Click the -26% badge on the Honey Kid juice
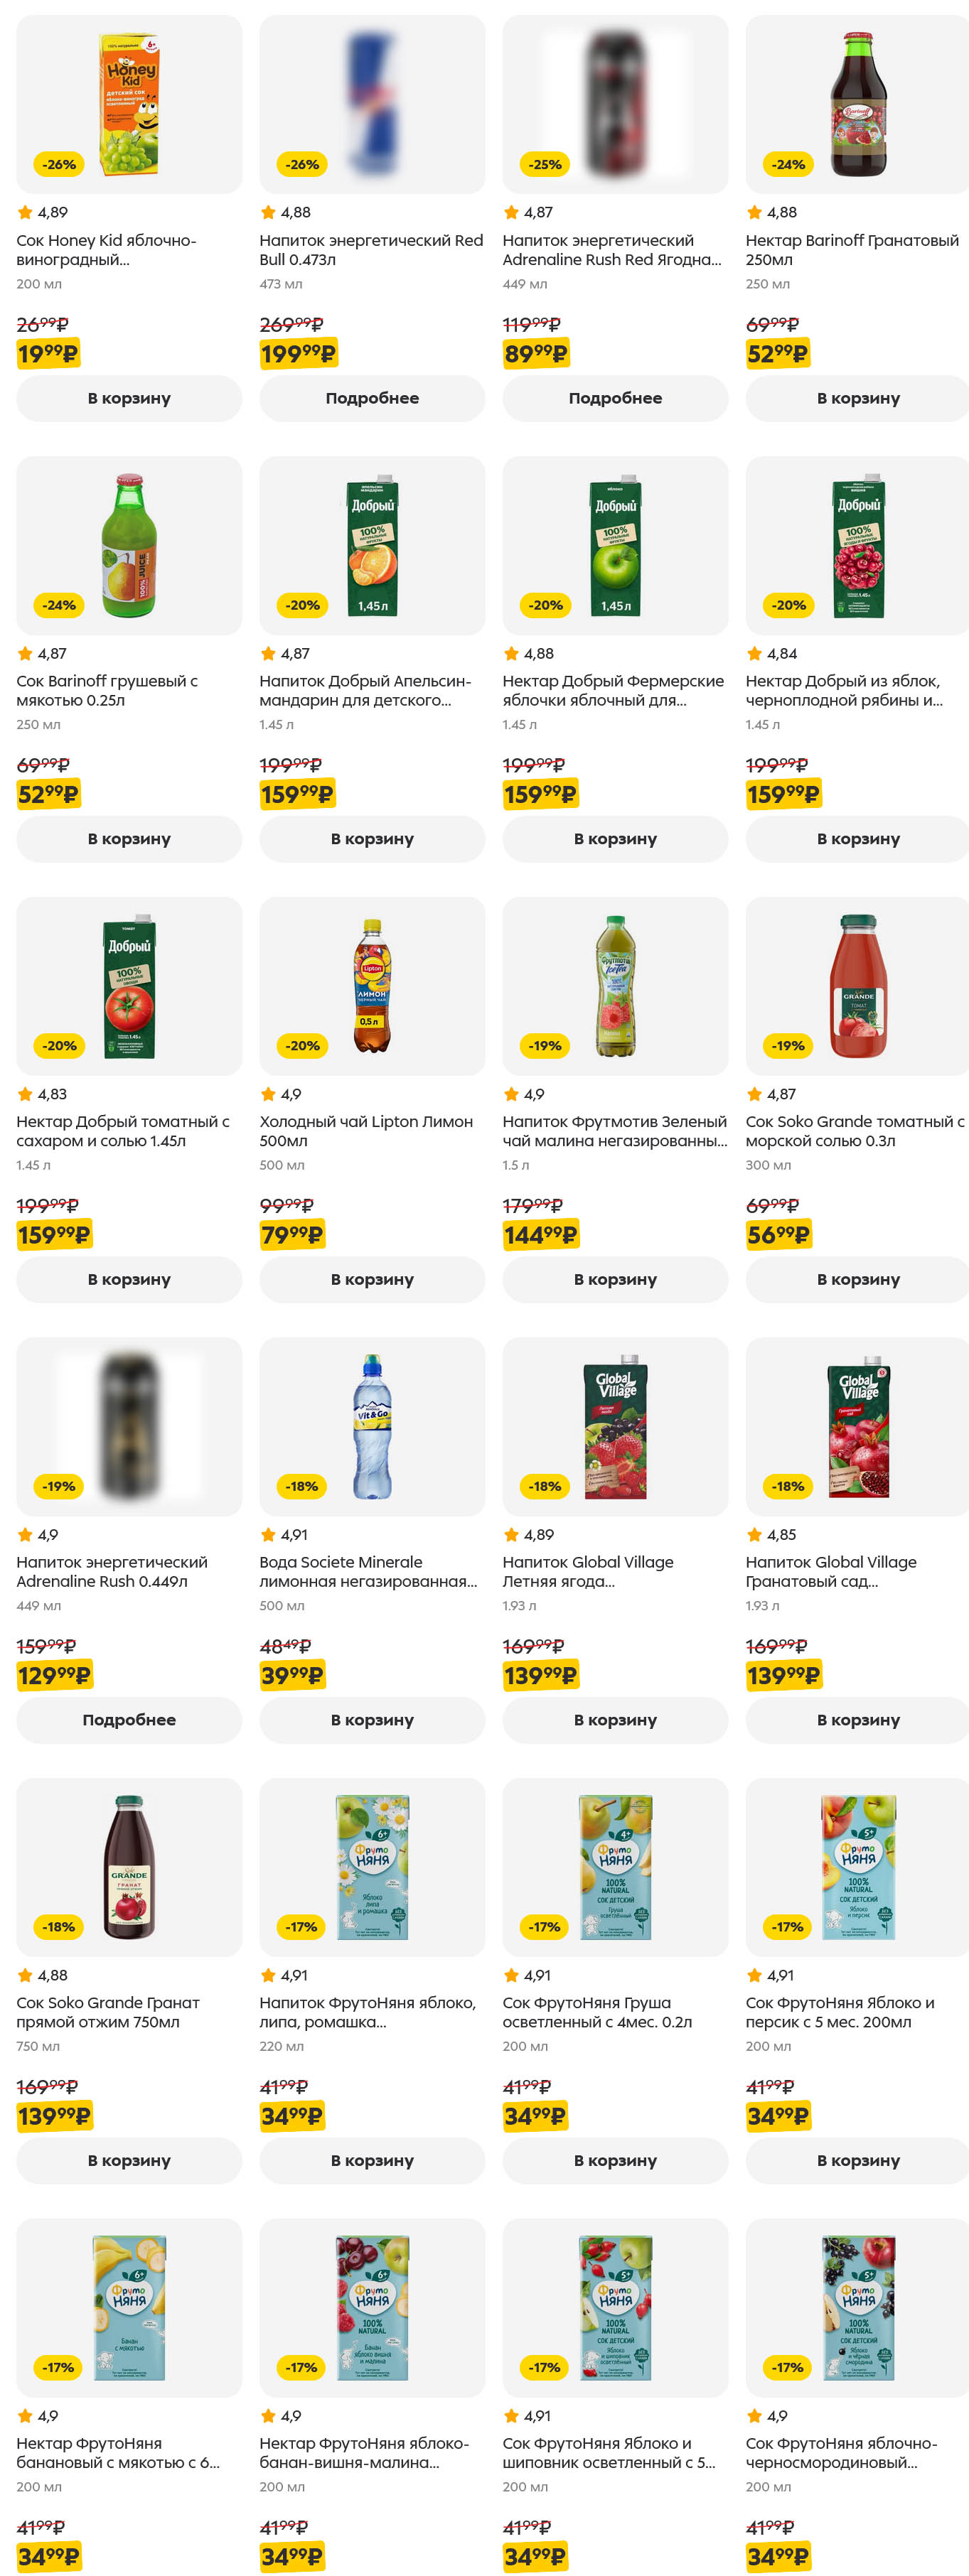Screen dimensions: 969x2576 (60, 164)
